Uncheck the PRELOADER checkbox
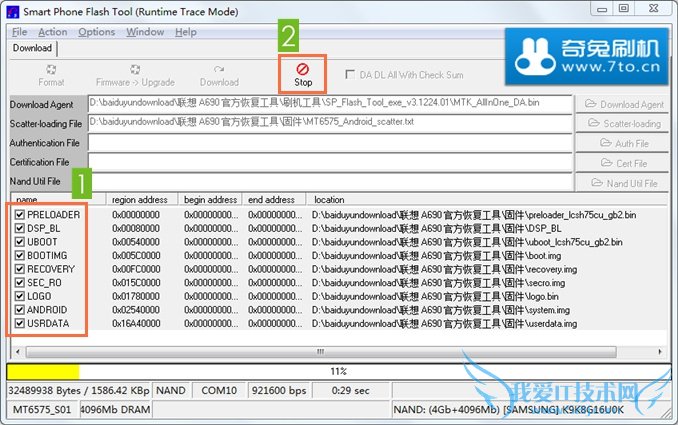The height and width of the screenshot is (425, 678). pyautogui.click(x=19, y=214)
